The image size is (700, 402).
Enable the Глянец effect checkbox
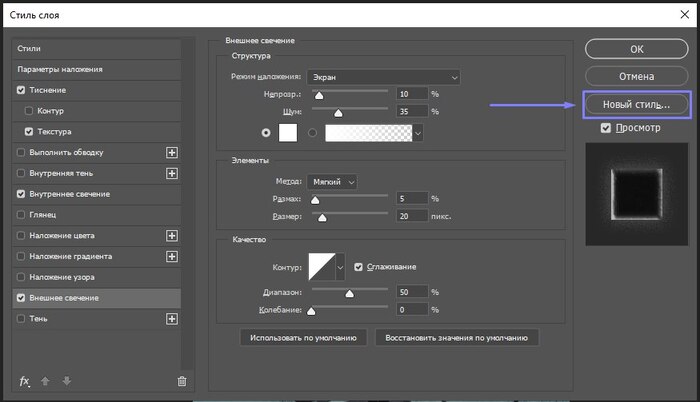tap(22, 214)
